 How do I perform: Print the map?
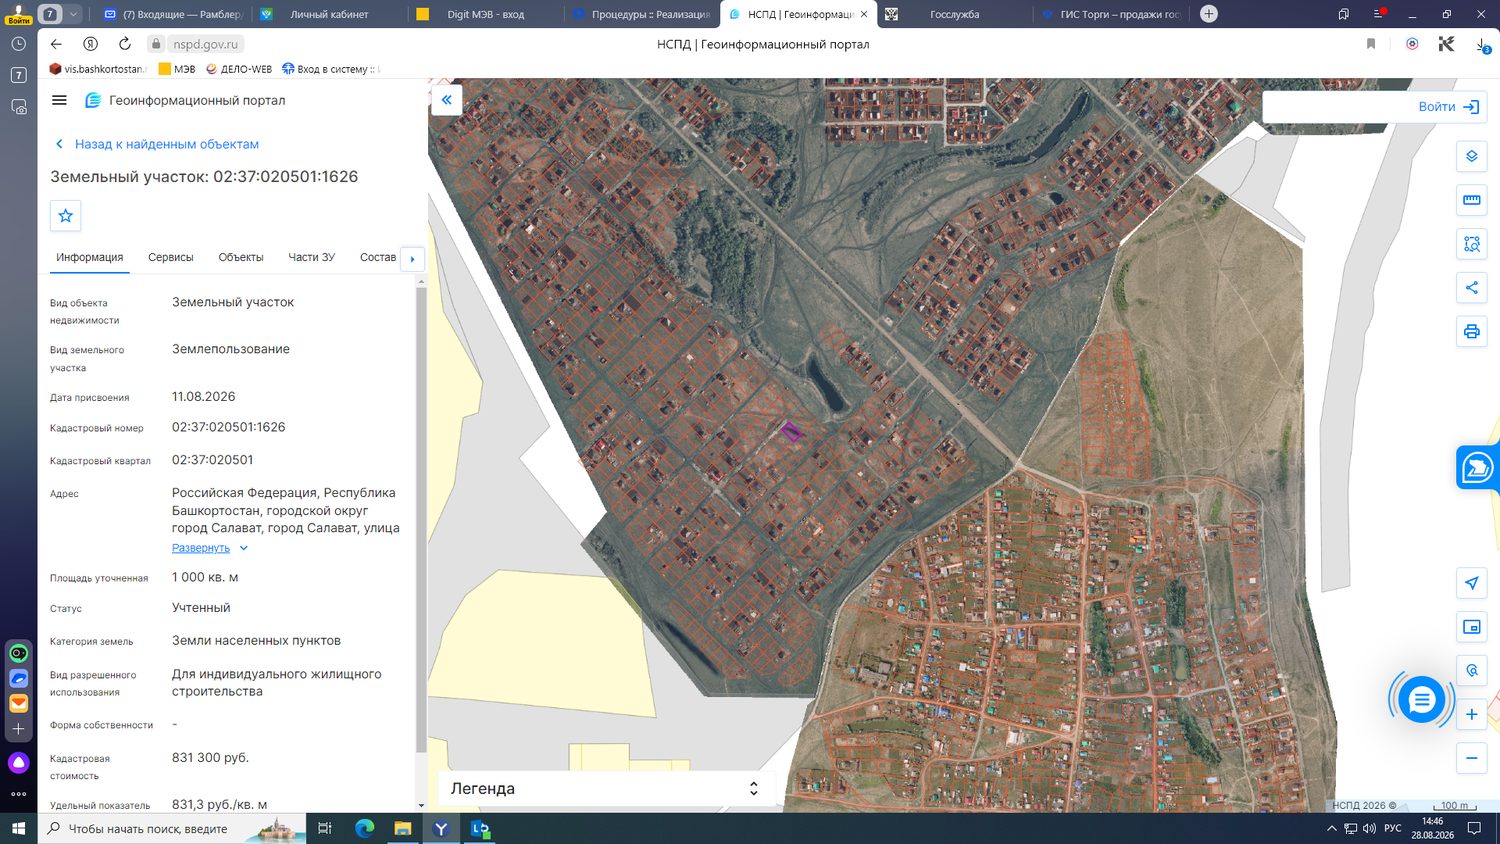point(1471,332)
